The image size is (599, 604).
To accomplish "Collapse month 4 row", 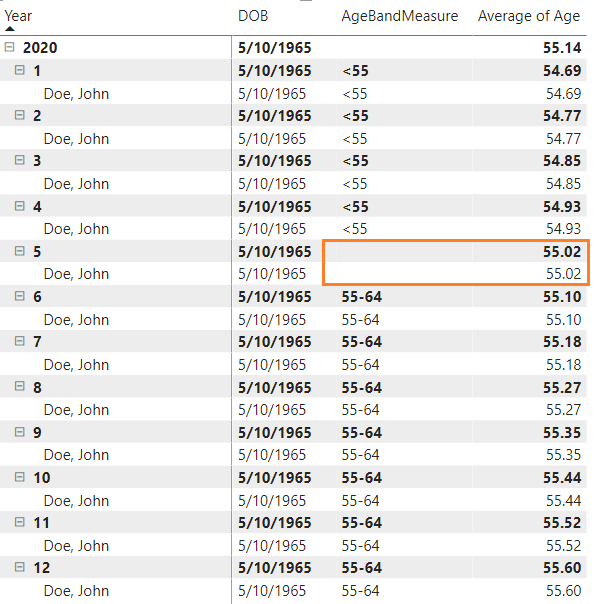I will (20, 206).
